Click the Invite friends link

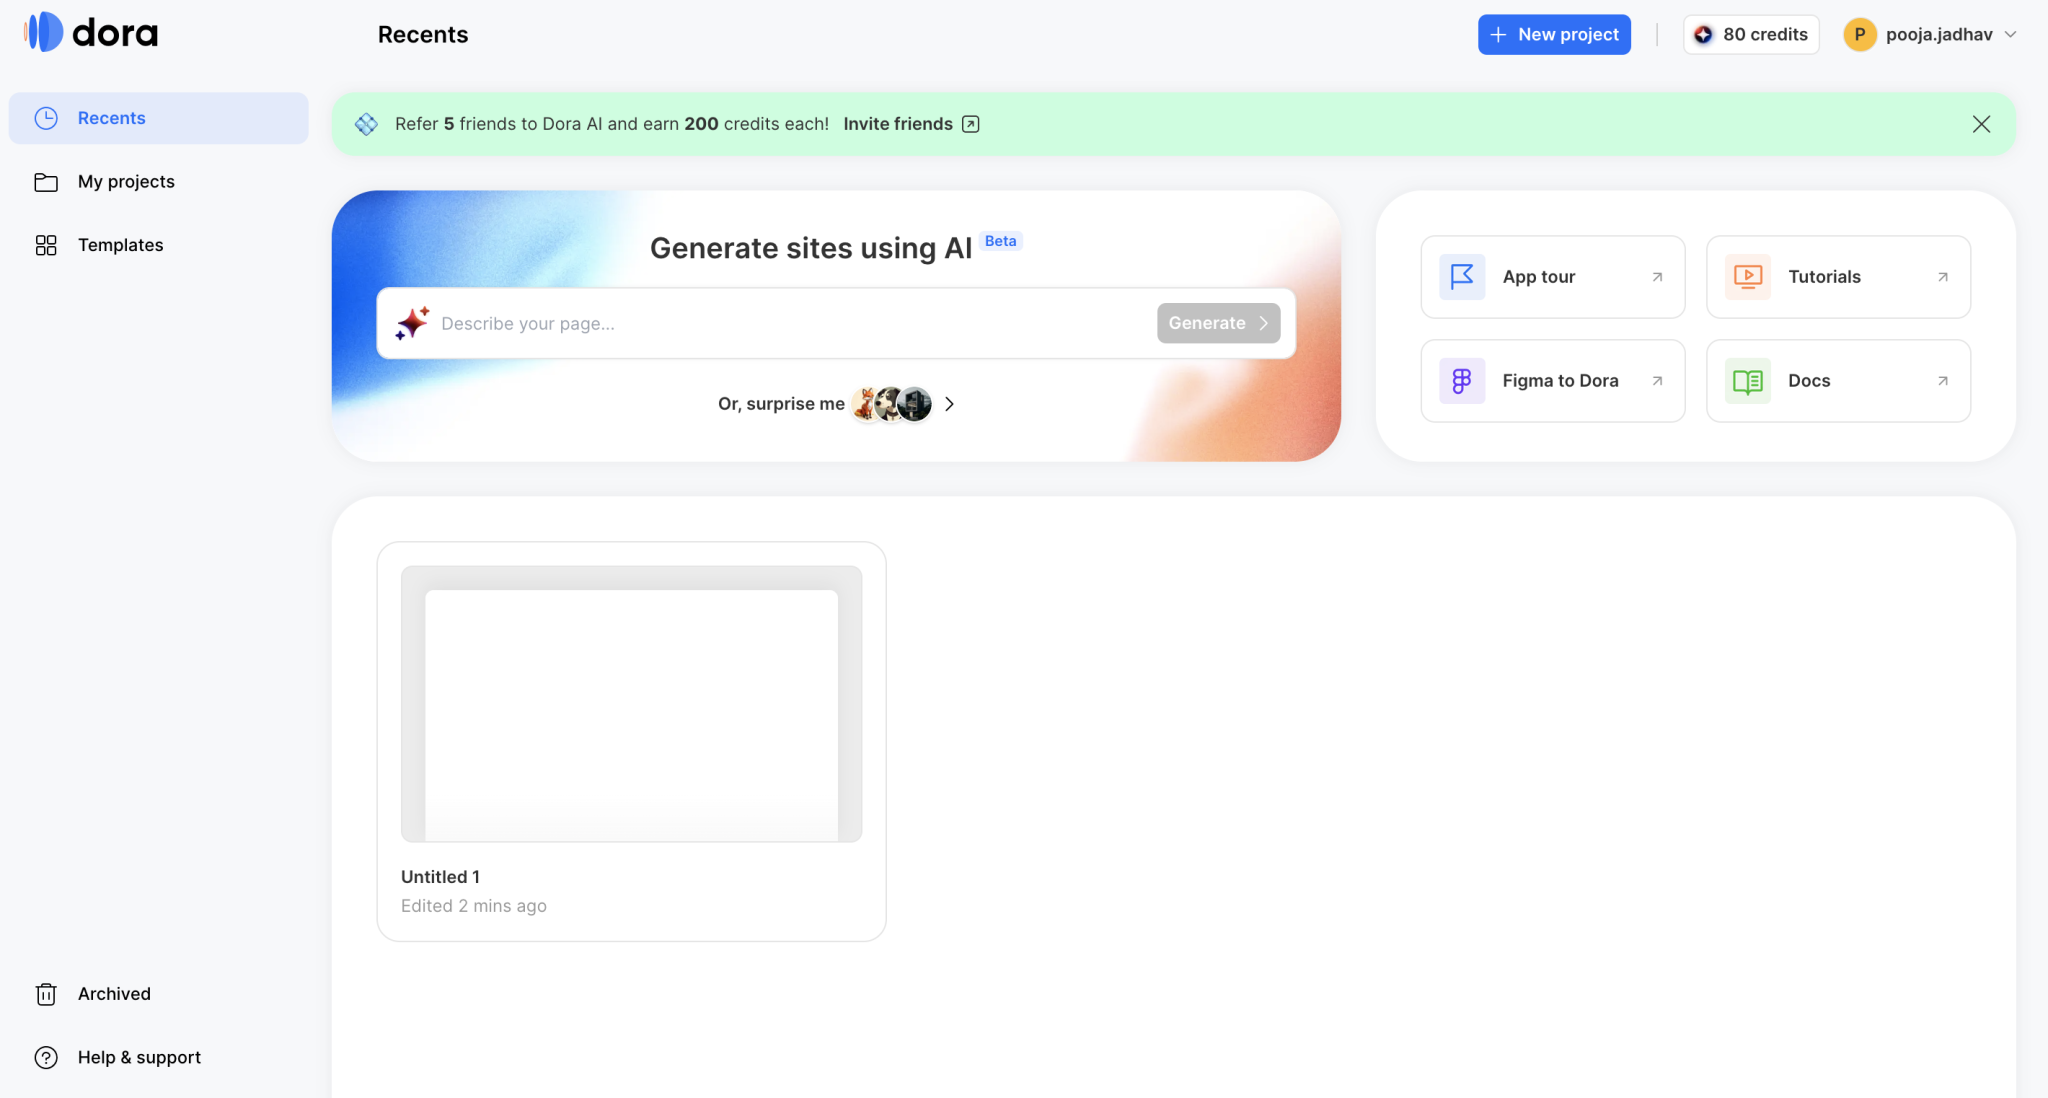pos(897,123)
